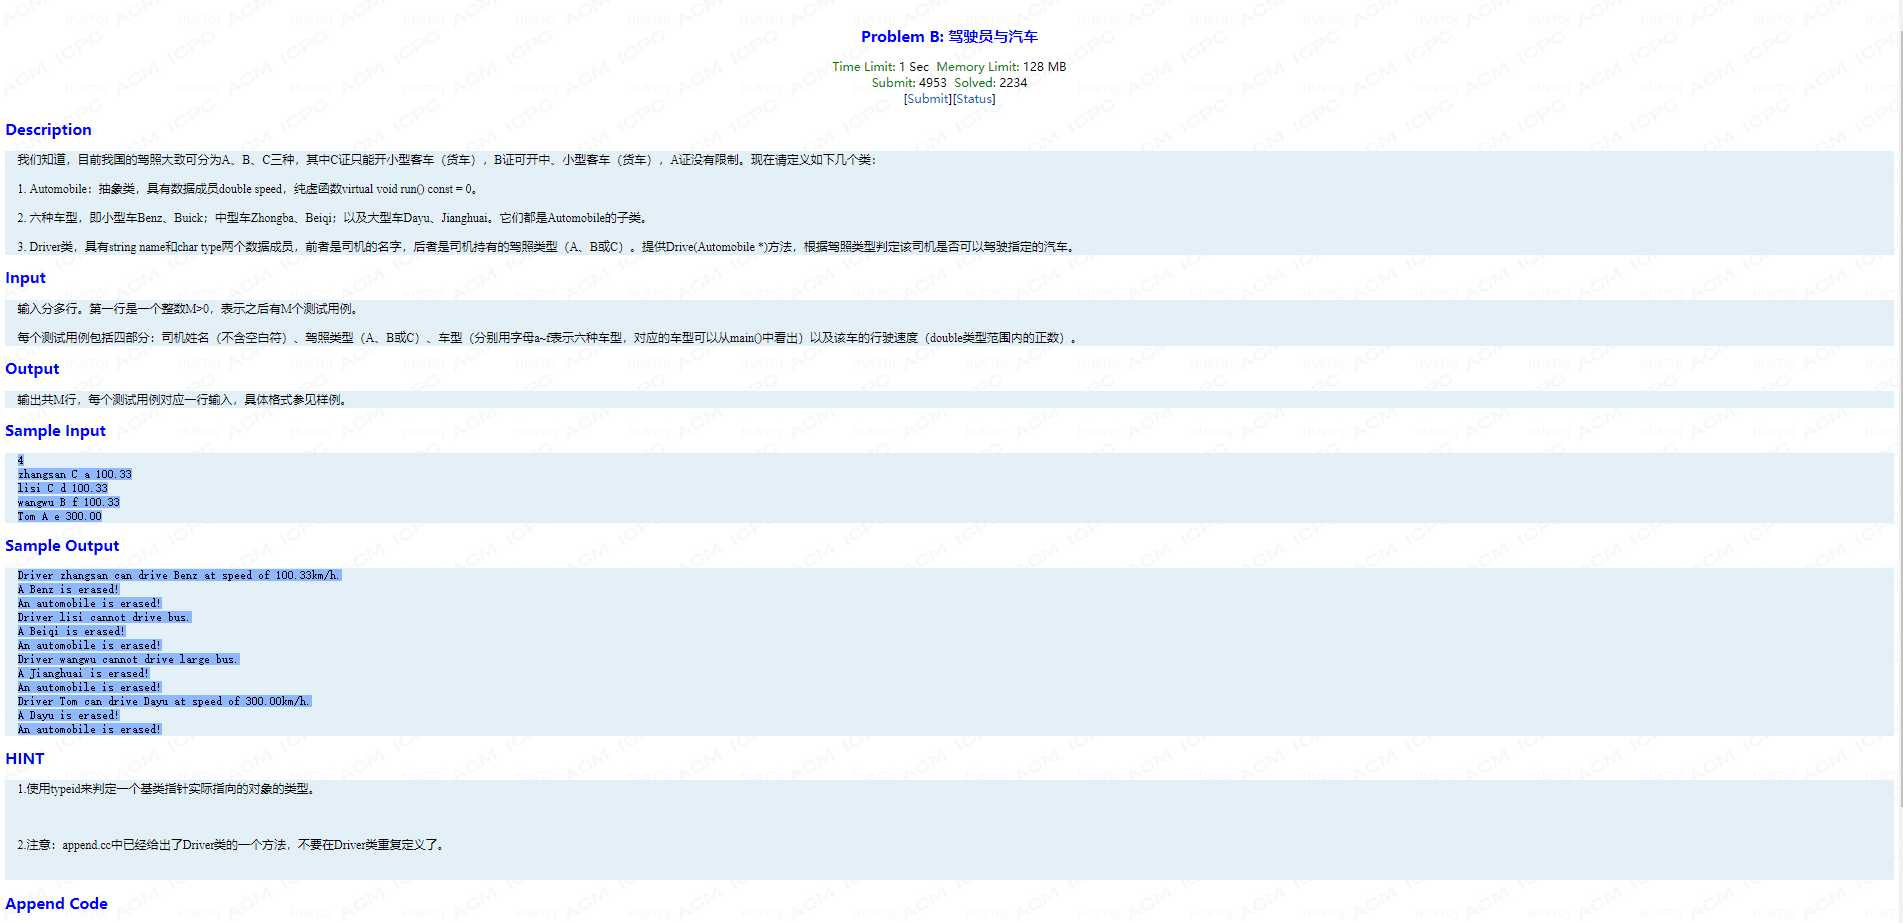1903x923 pixels.
Task: Select the Input heading
Action: tap(25, 278)
